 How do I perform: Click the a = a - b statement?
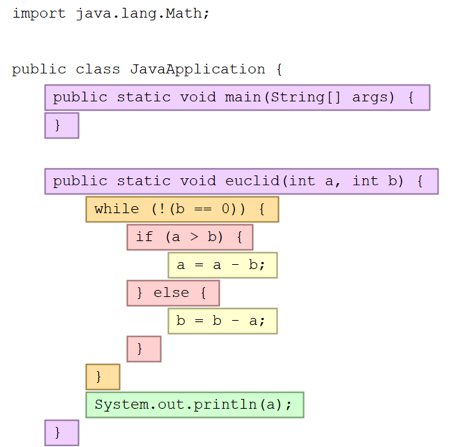[223, 265]
